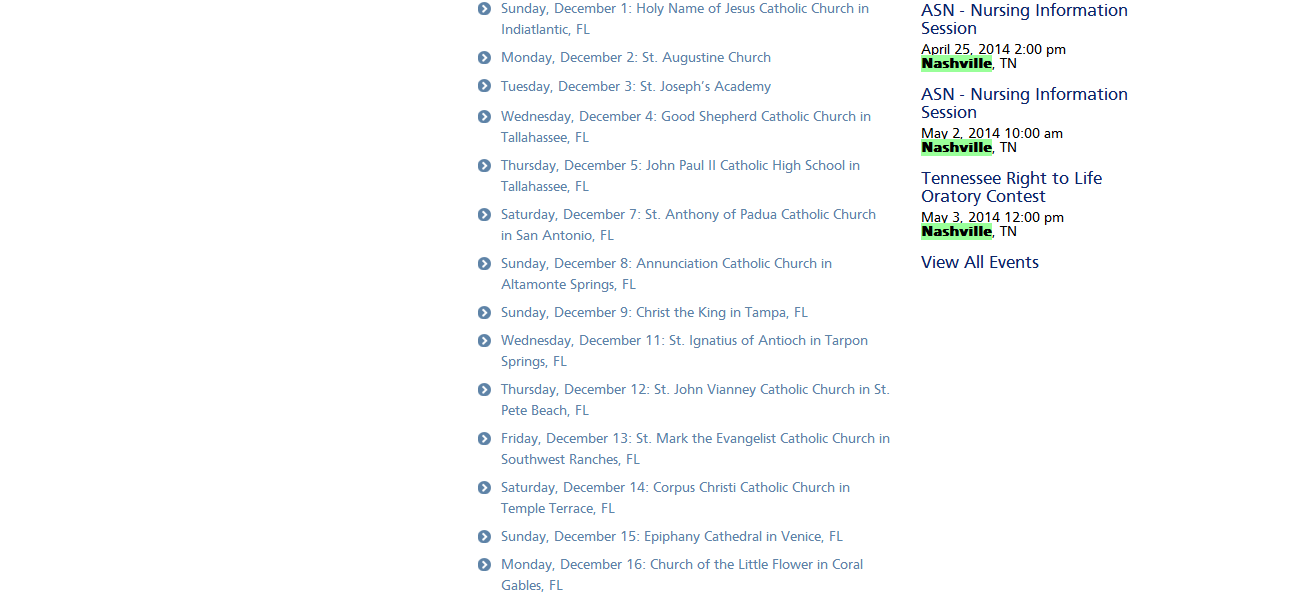Viewport: 1306px width, 616px height.
Task: Click arrow bullet beside St. Joseph's Academy
Action: click(484, 87)
